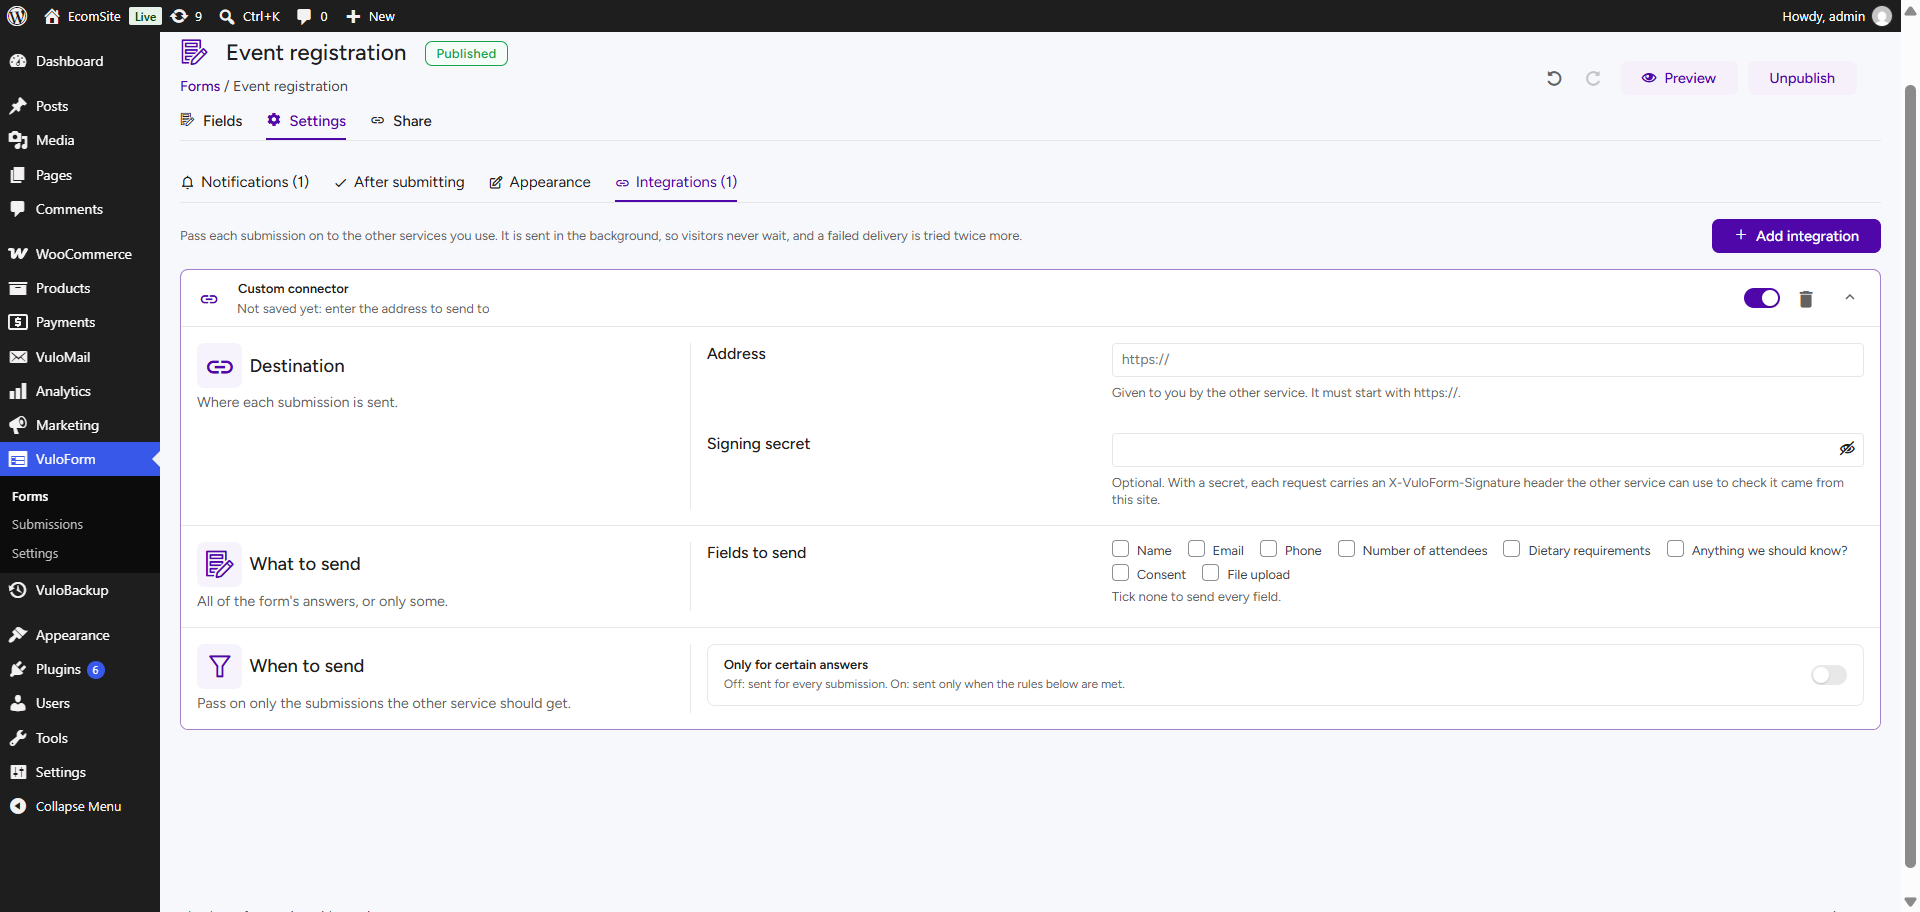Click the admin avatar icon
This screenshot has width=1920, height=912.
click(x=1881, y=16)
